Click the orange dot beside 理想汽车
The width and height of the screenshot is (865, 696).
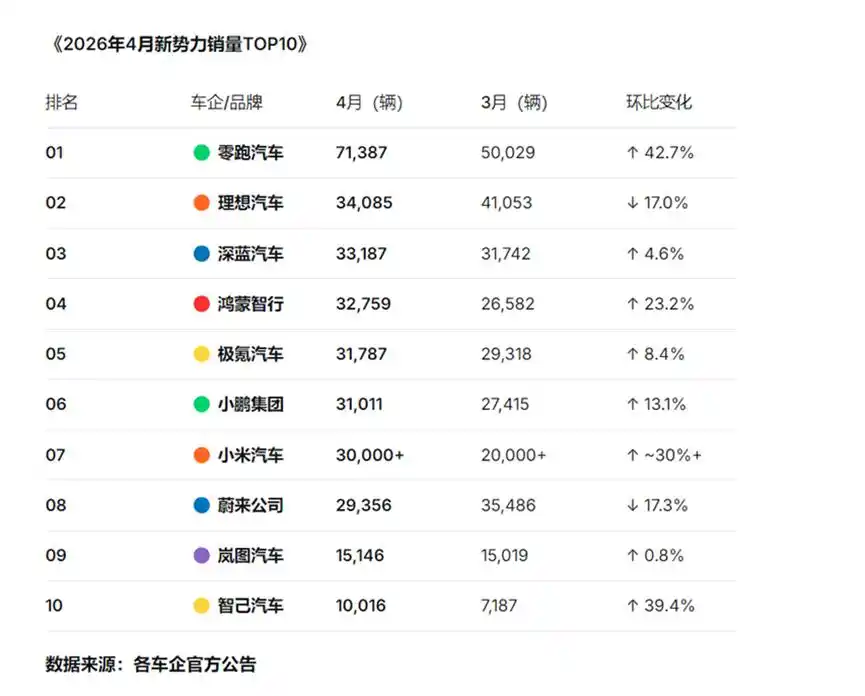pyautogui.click(x=201, y=202)
